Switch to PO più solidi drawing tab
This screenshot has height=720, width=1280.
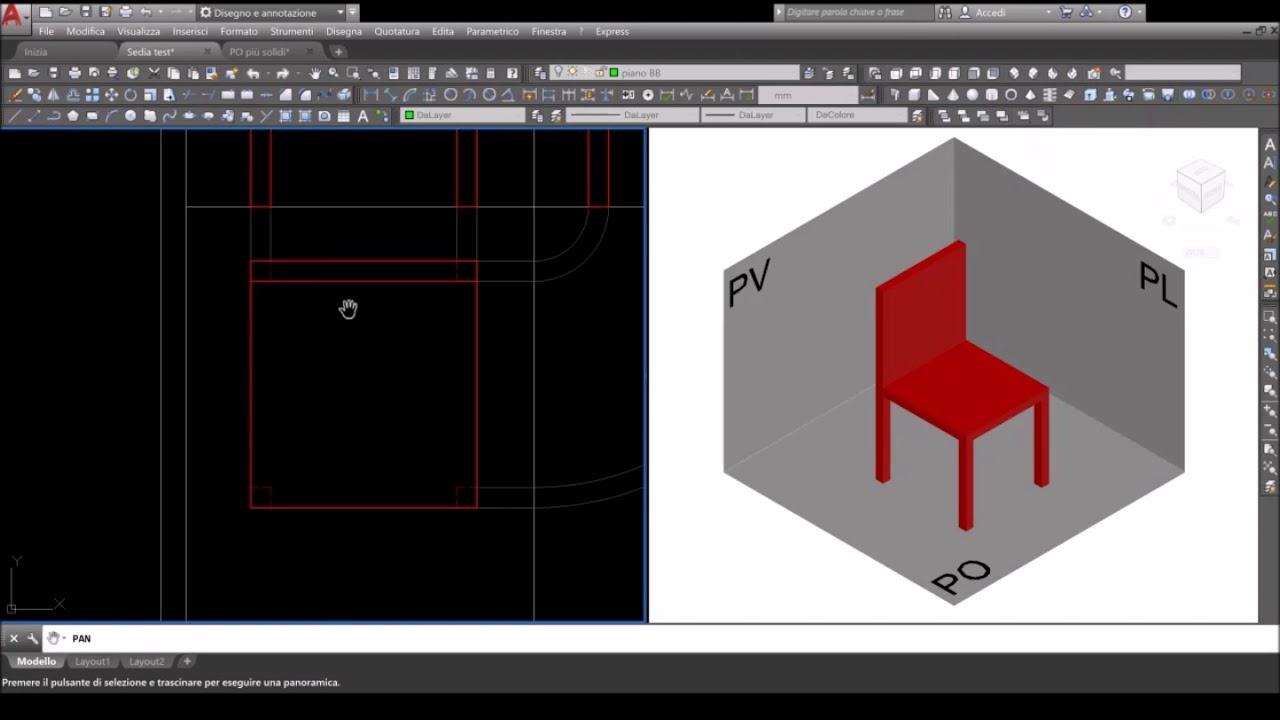[259, 51]
